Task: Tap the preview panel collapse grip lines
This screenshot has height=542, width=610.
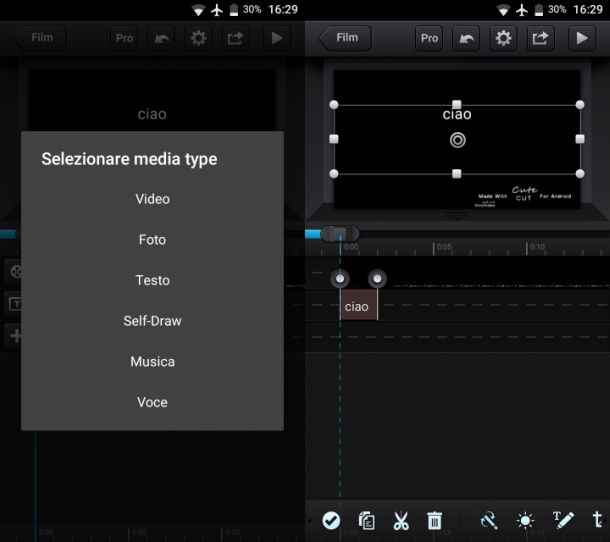Action: [x=457, y=214]
